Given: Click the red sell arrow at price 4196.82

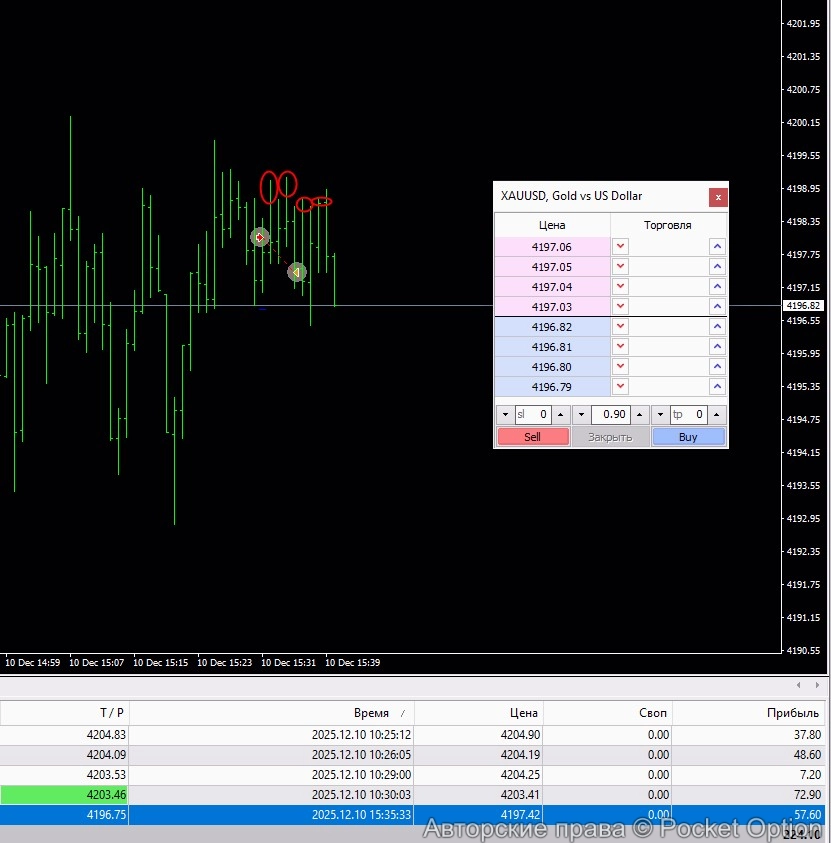Looking at the screenshot, I should point(620,327).
